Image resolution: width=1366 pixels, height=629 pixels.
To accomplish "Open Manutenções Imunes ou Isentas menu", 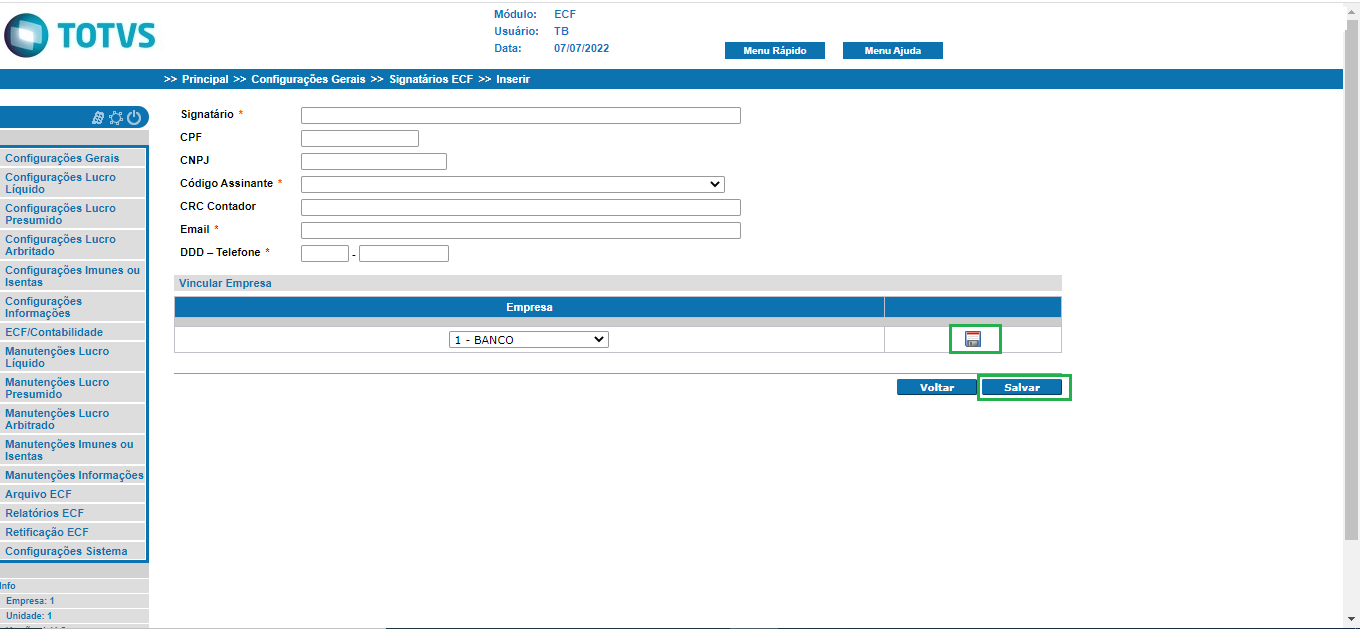I will click(x=74, y=450).
